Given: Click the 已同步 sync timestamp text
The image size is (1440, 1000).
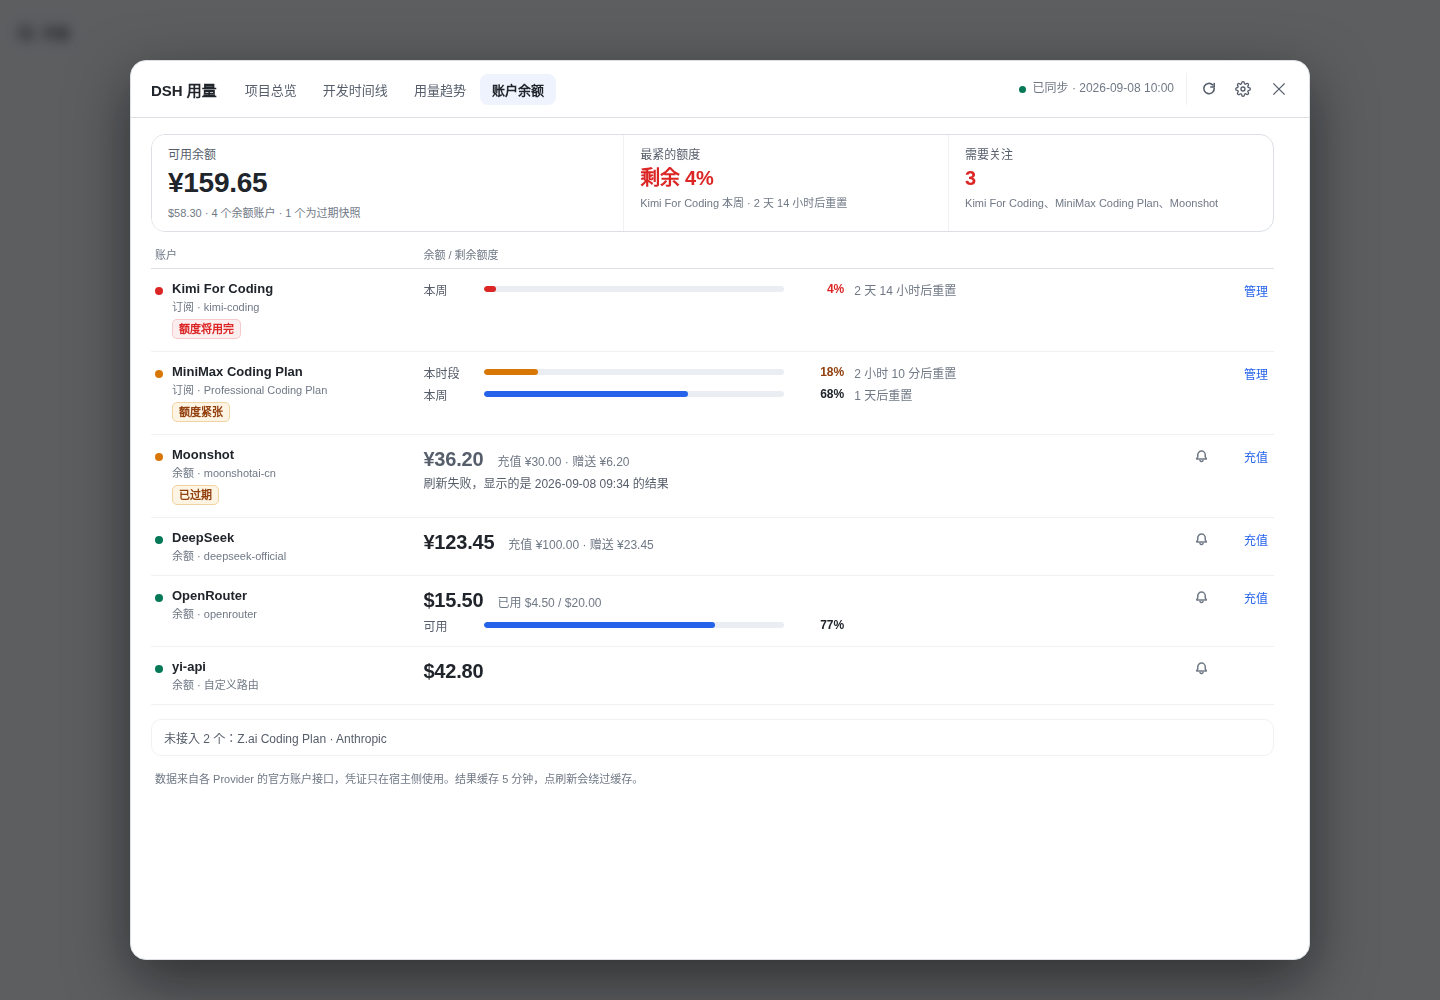Looking at the screenshot, I should point(1103,88).
